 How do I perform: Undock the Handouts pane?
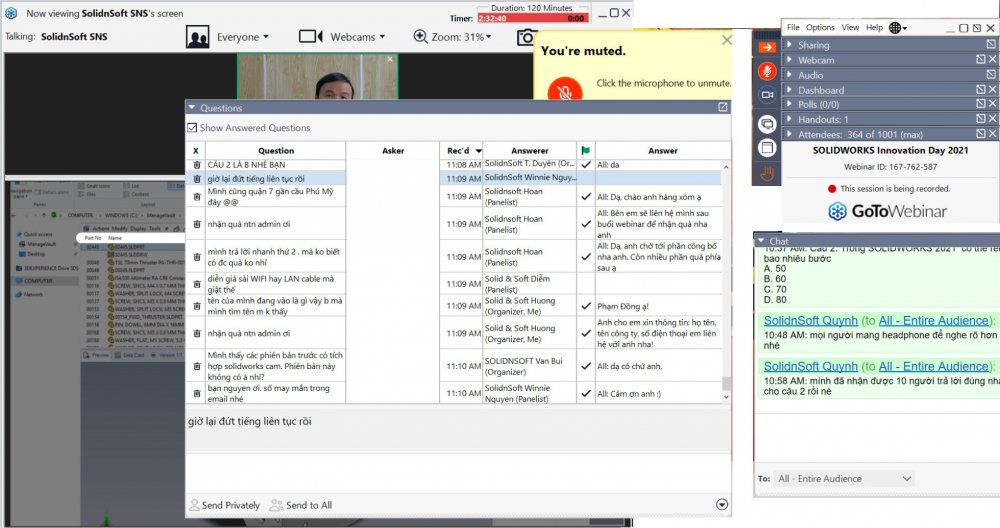point(981,119)
